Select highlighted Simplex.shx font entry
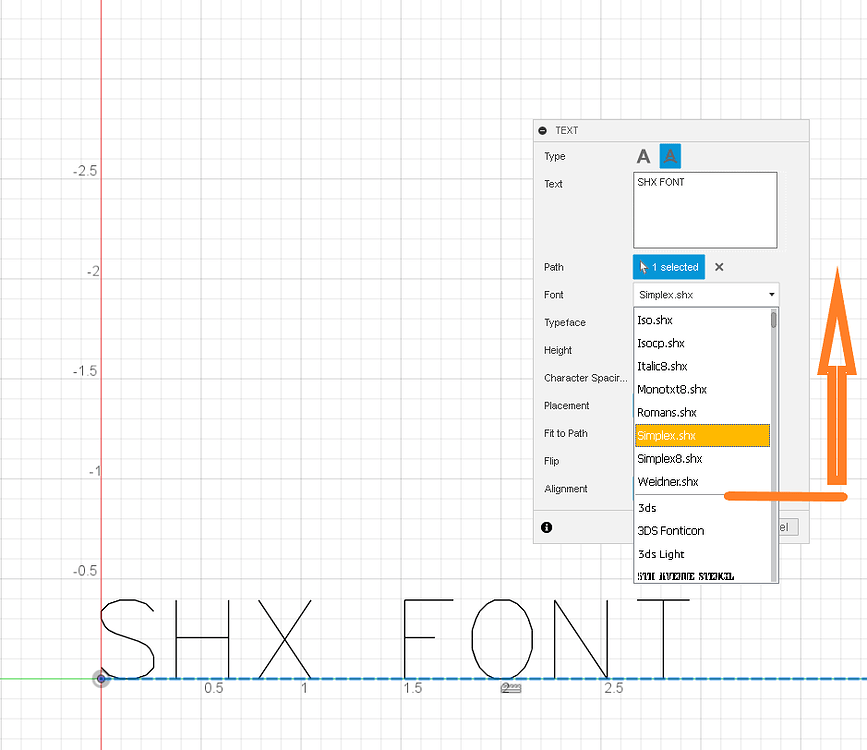This screenshot has height=750, width=867. (x=667, y=435)
